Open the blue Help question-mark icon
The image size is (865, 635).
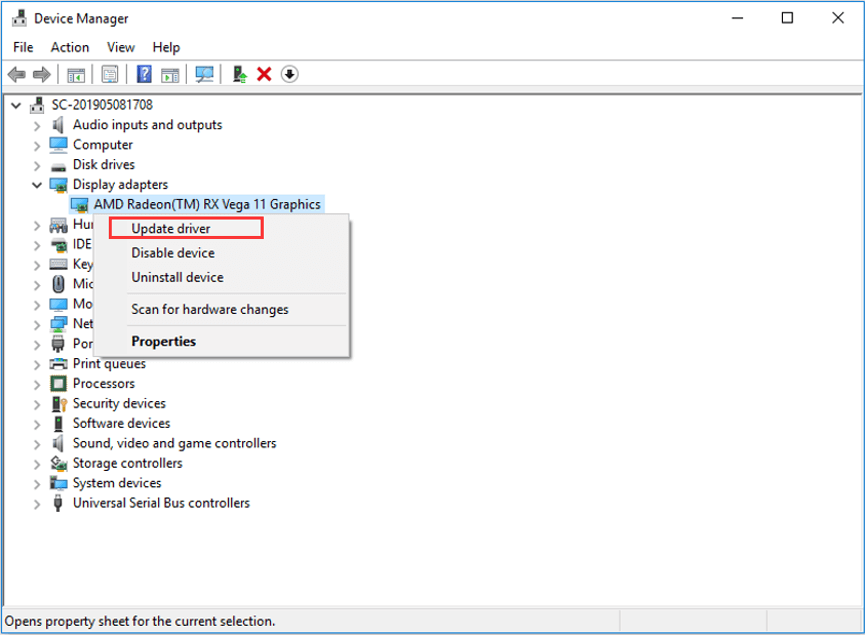[144, 74]
